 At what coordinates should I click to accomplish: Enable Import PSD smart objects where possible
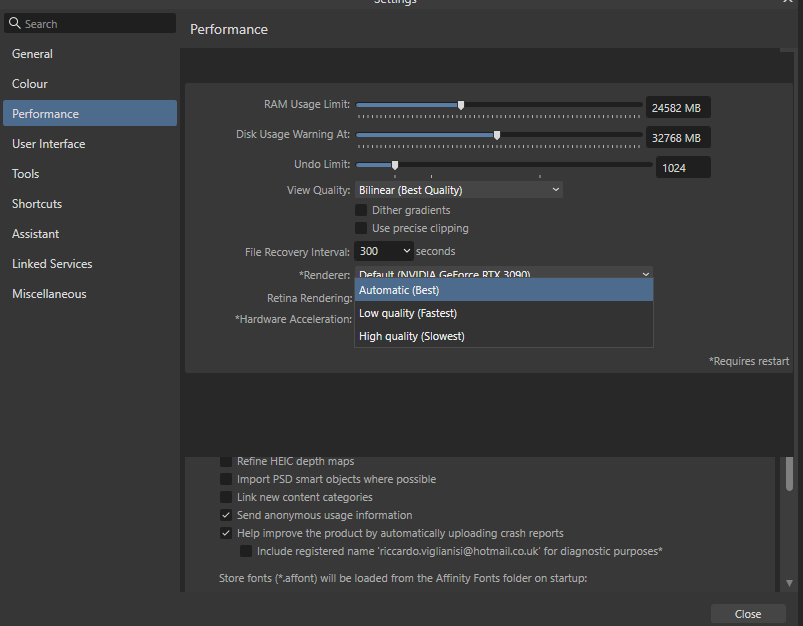pos(225,478)
